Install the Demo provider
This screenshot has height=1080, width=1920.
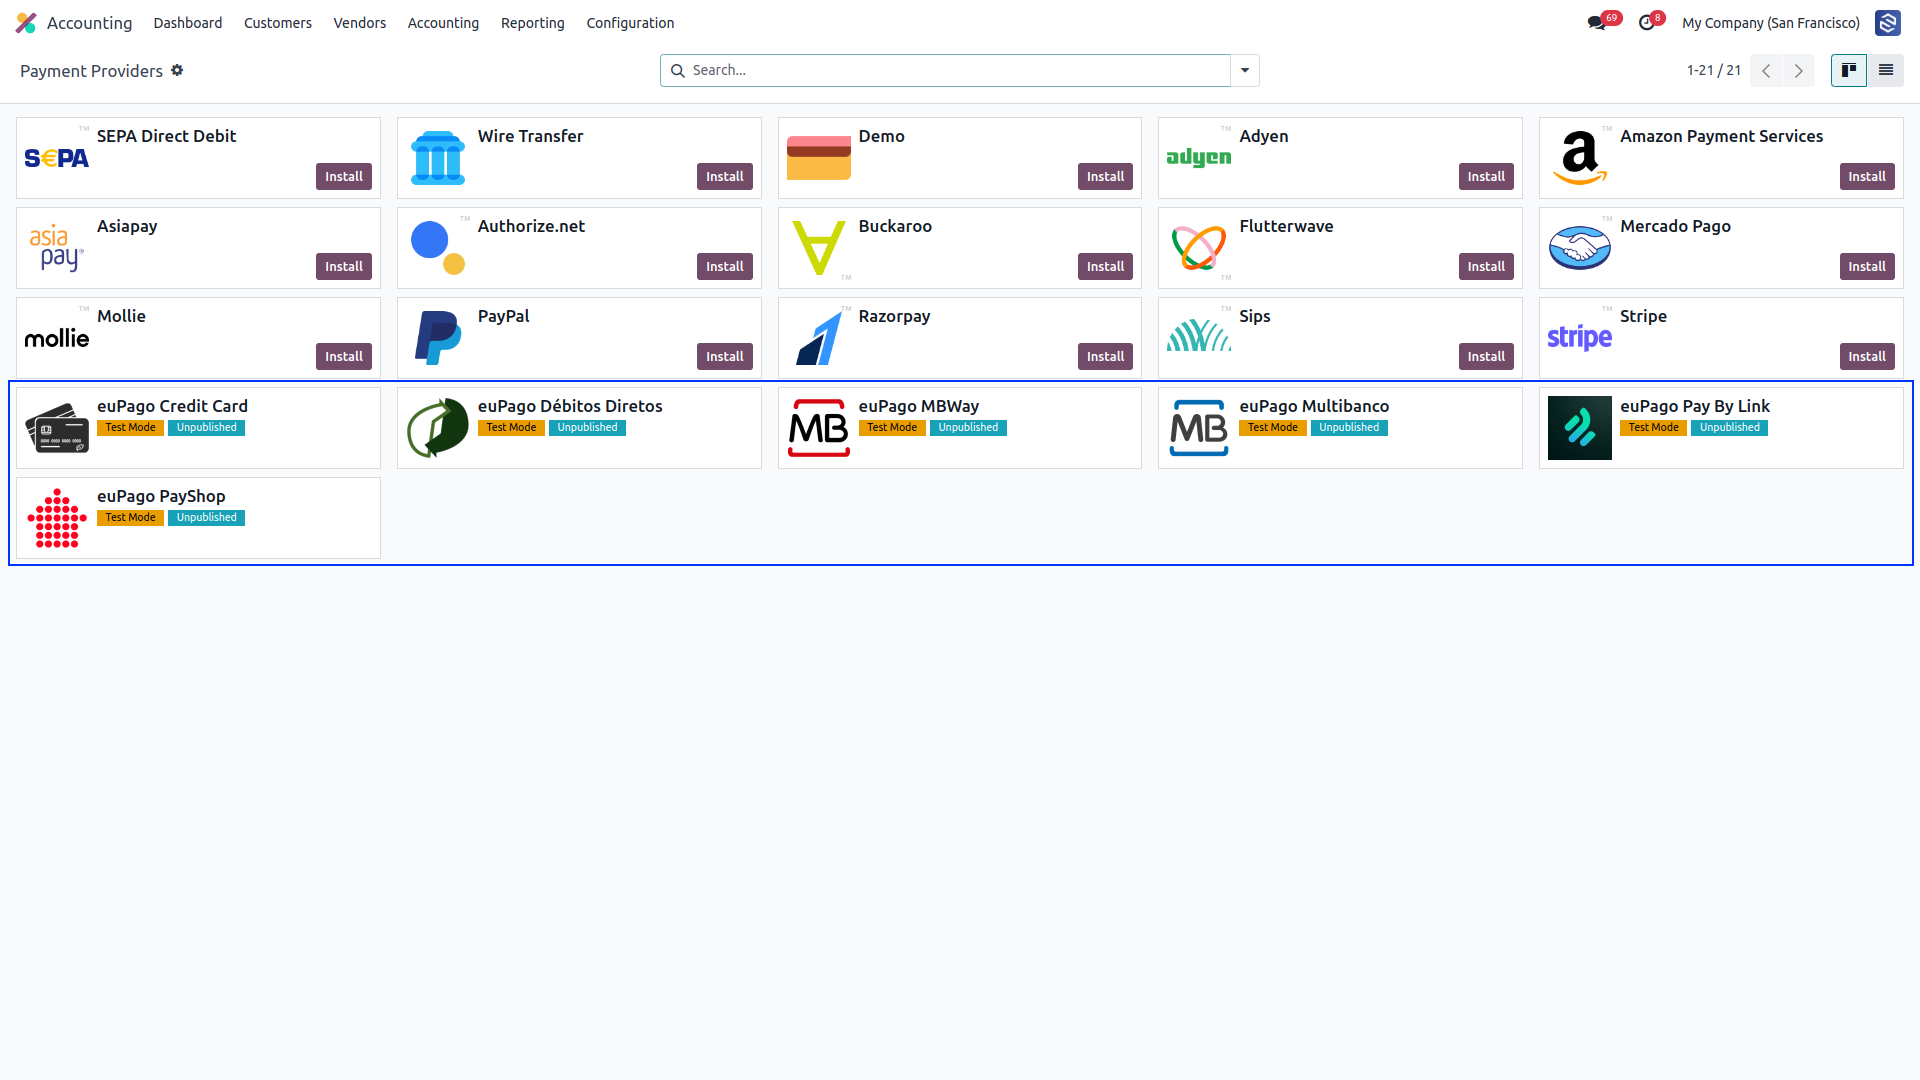pyautogui.click(x=1106, y=177)
